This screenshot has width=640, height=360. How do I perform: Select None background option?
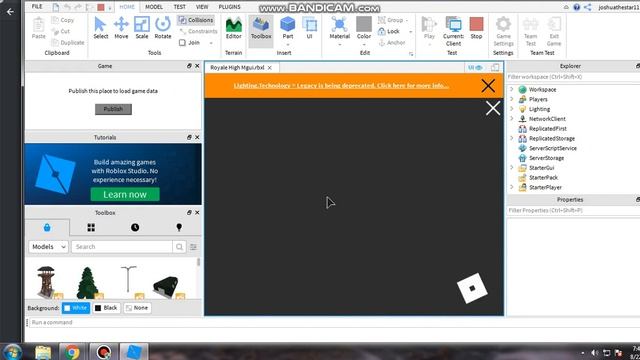[x=137, y=308]
